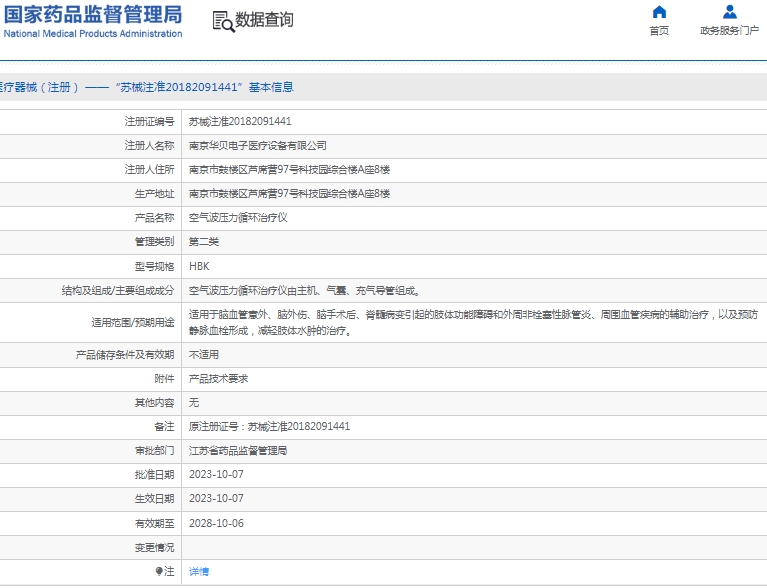The height and width of the screenshot is (588, 767).
Task: Click the bullet icon beside 注
Action: click(x=158, y=571)
